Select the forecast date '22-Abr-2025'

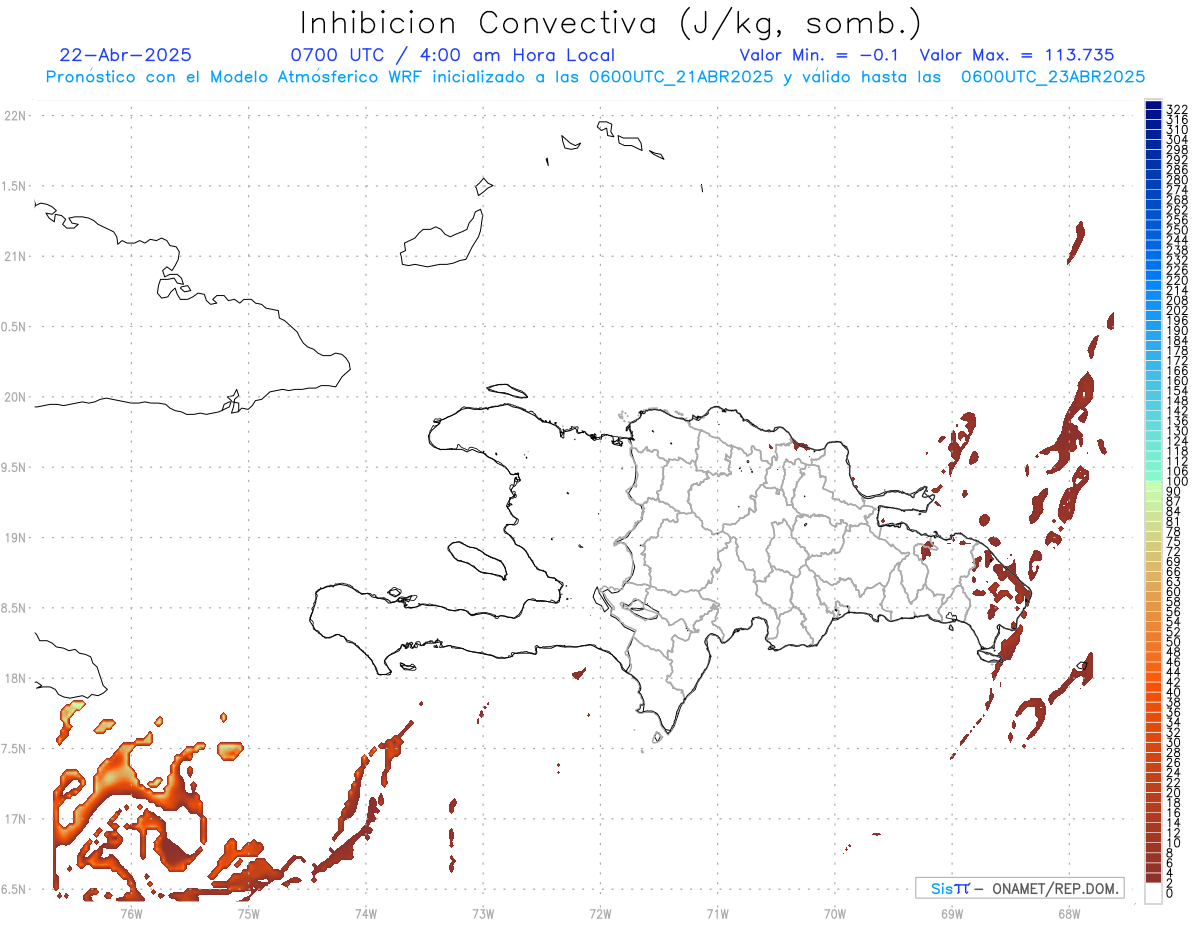point(126,56)
